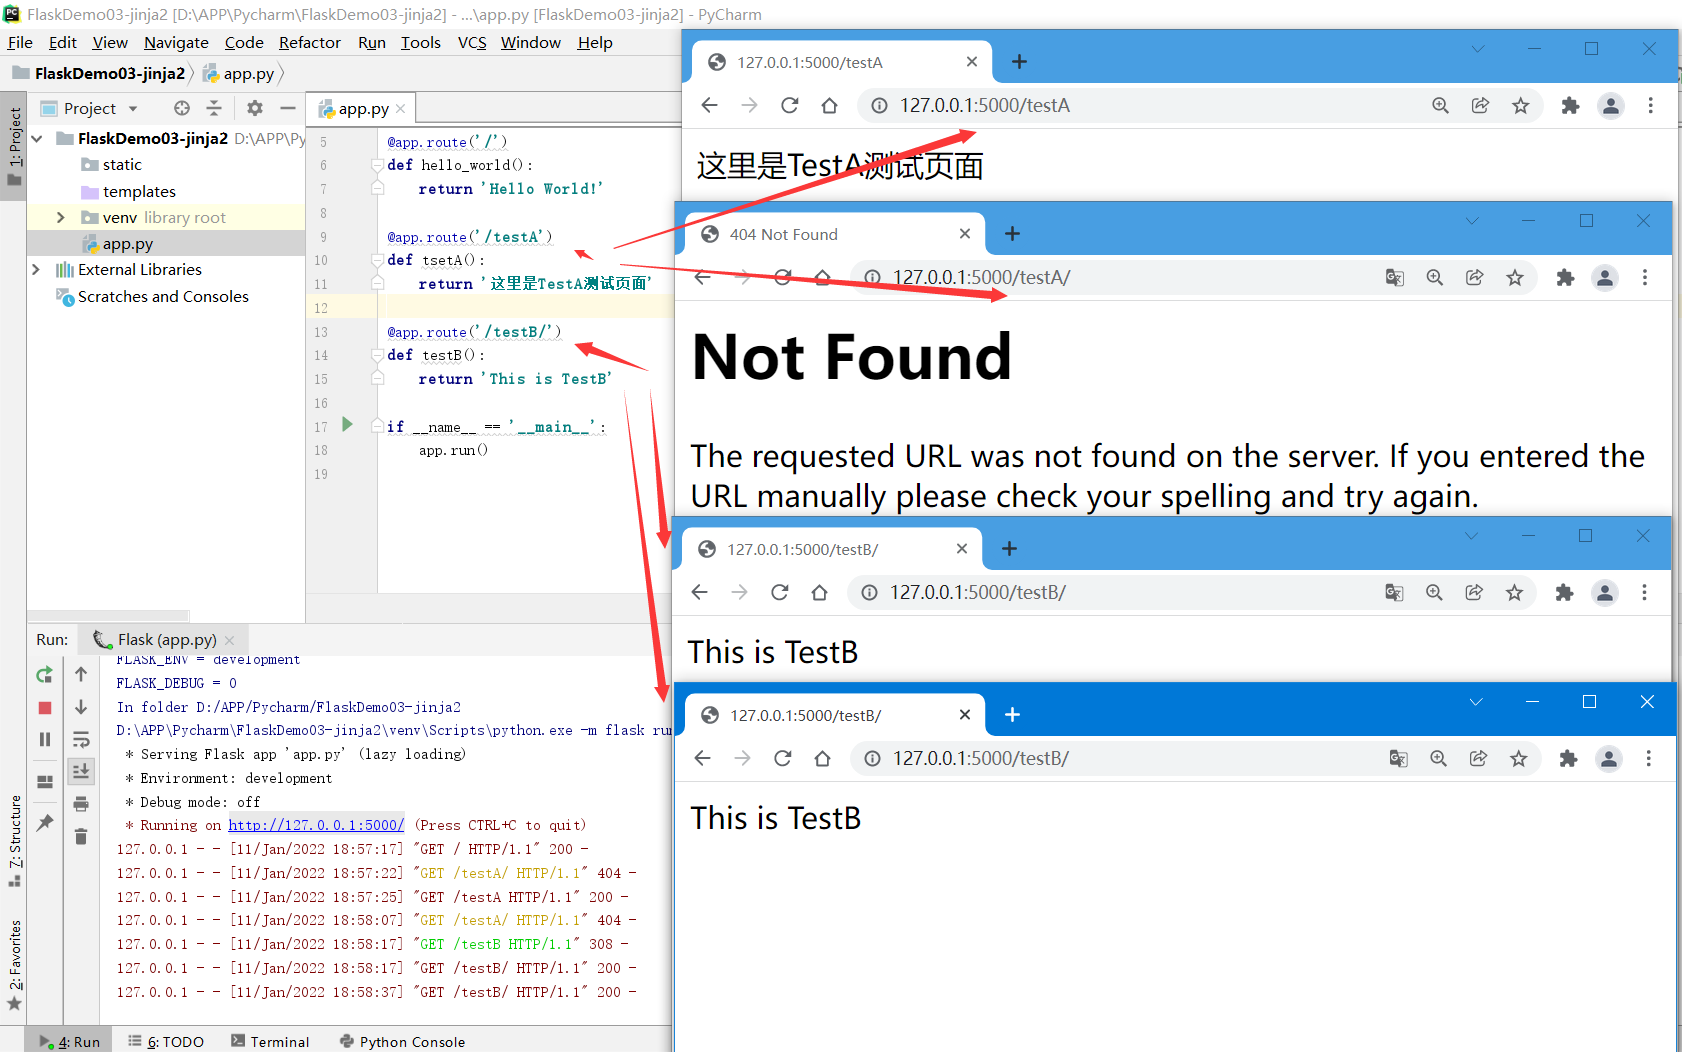Refresh the 404 Not Found page
Image resolution: width=1682 pixels, height=1052 pixels.
(783, 277)
